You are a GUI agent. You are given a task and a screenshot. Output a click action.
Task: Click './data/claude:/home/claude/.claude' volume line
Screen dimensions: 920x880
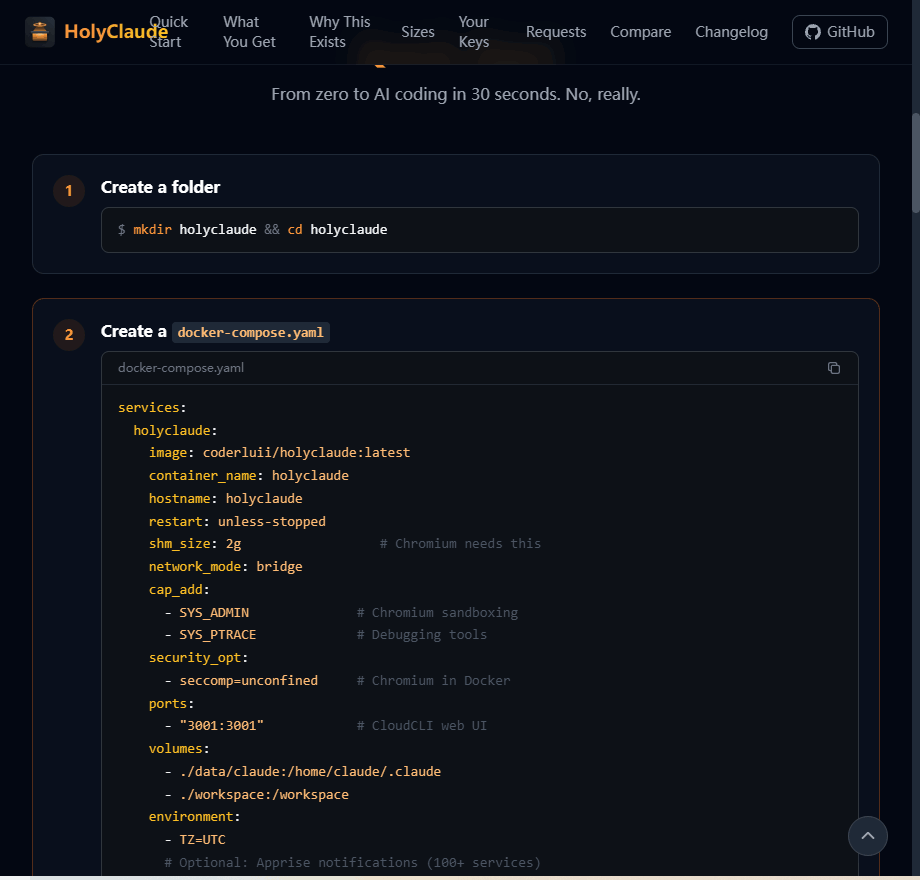[310, 771]
